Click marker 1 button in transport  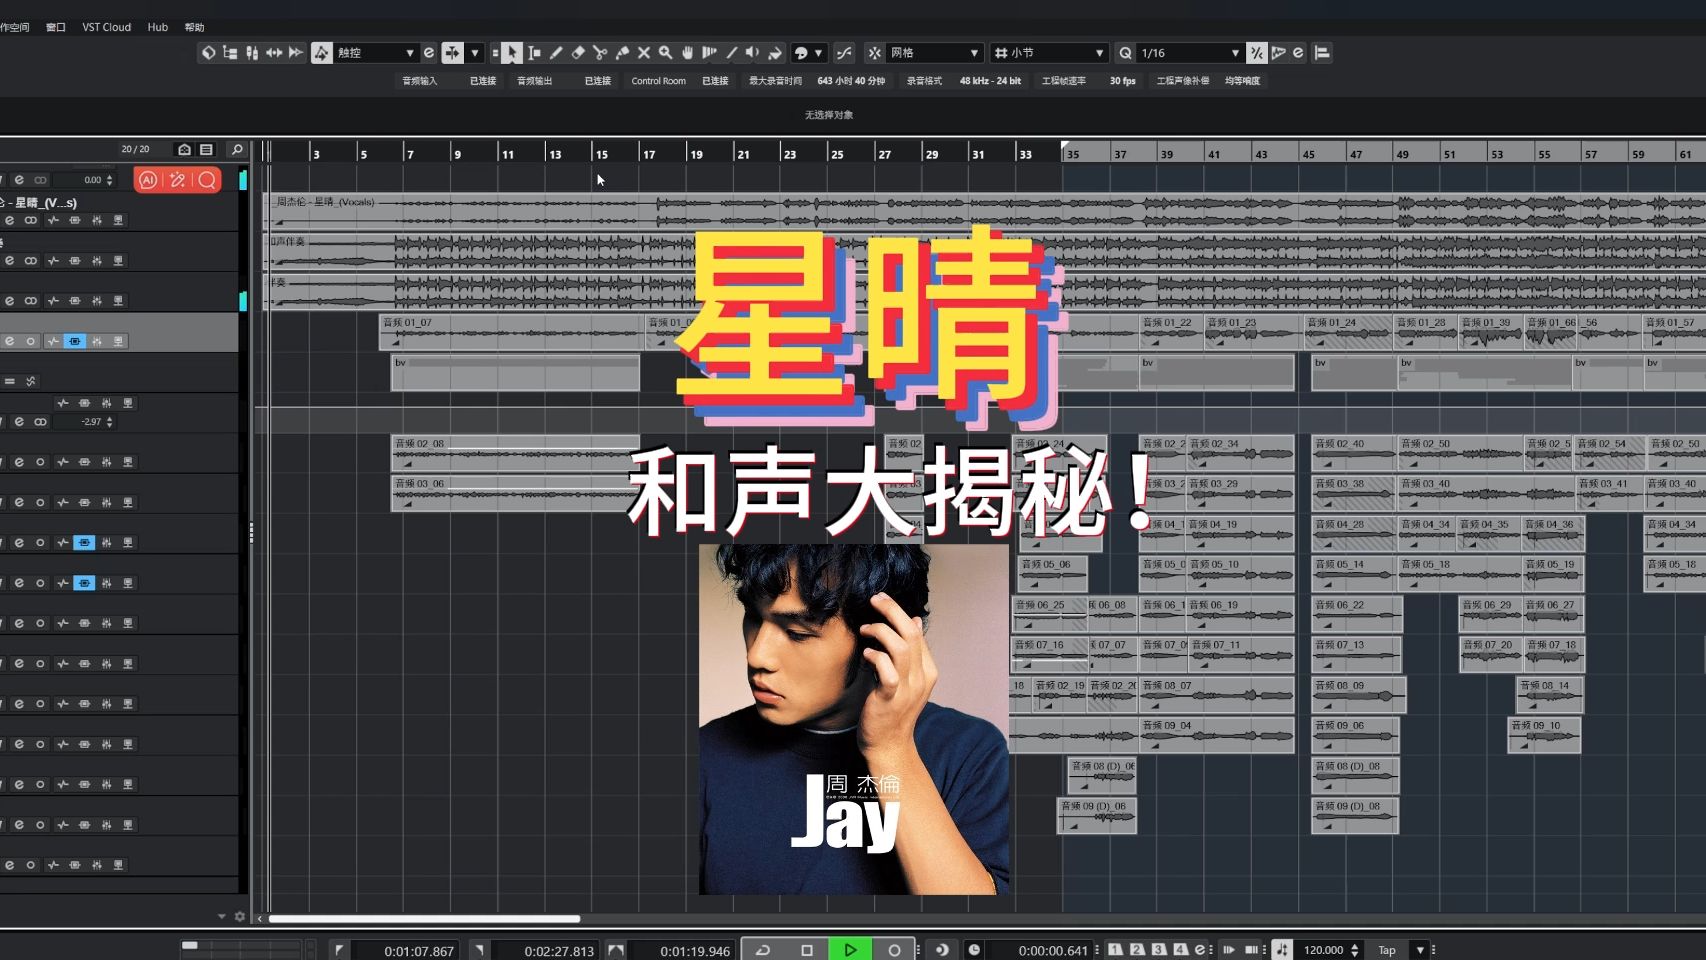(1115, 950)
